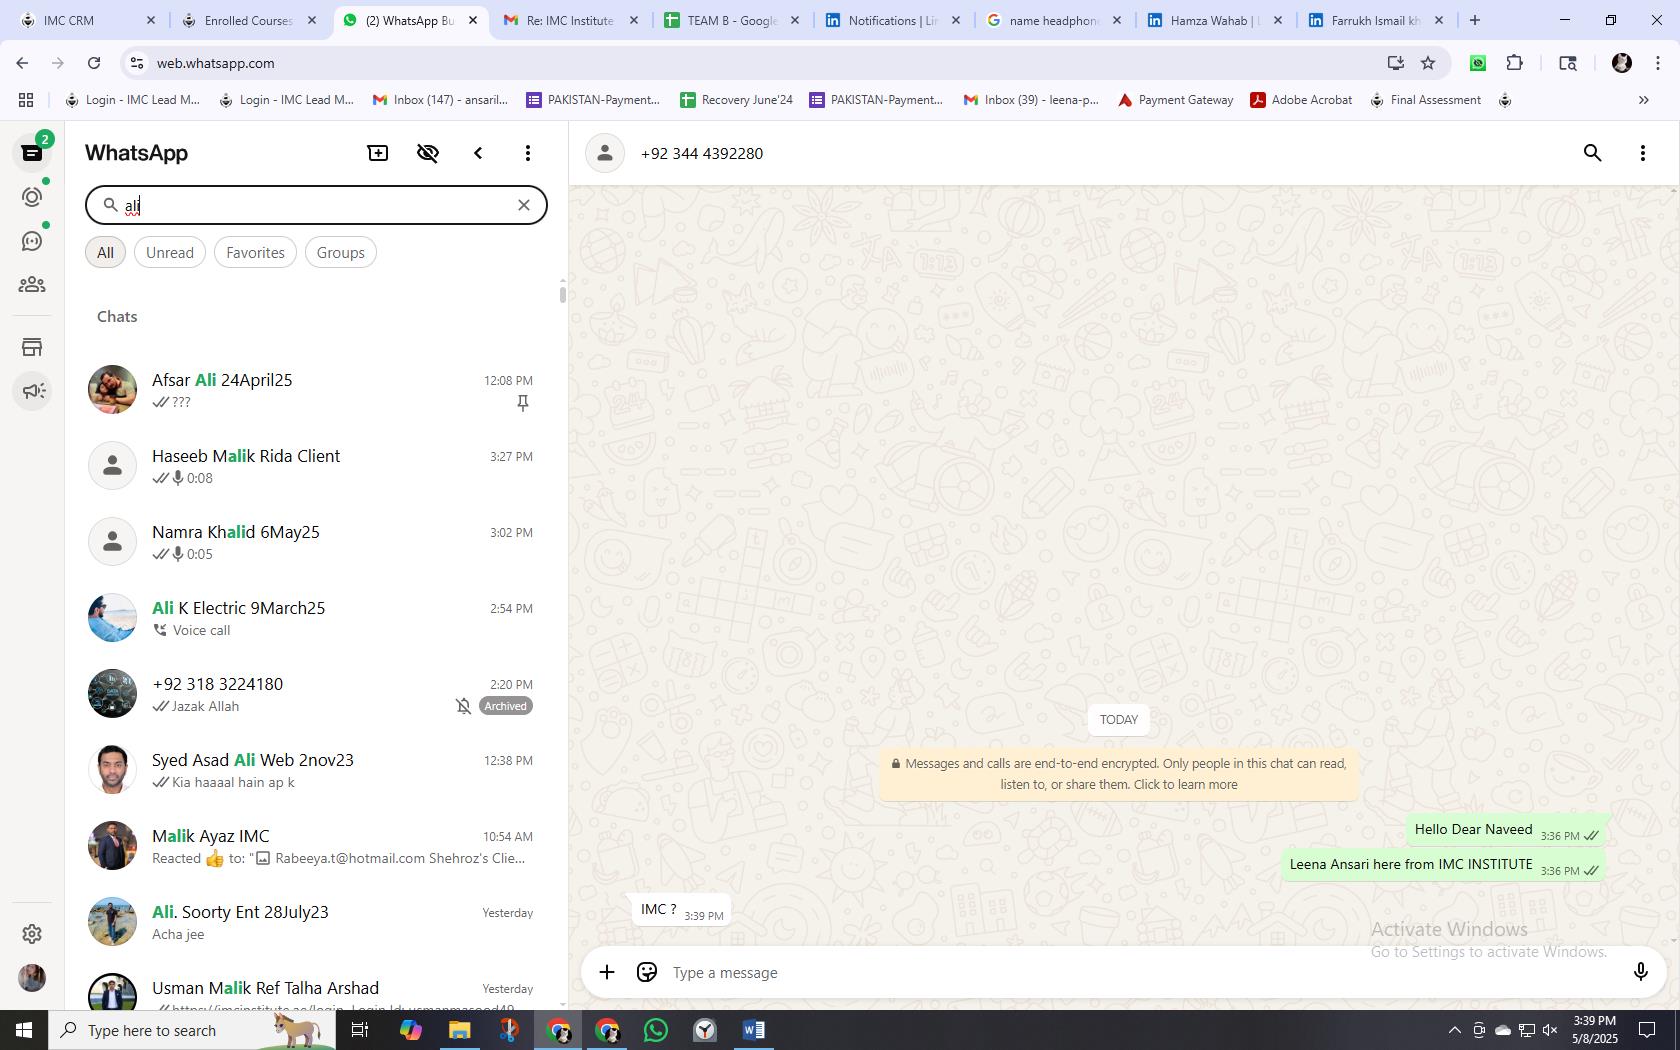Open contact info for +92 344 4392280
This screenshot has width=1680, height=1050.
click(702, 153)
